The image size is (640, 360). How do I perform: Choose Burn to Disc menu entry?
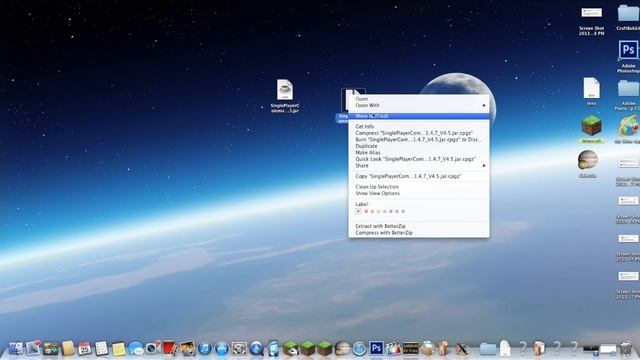click(419, 140)
